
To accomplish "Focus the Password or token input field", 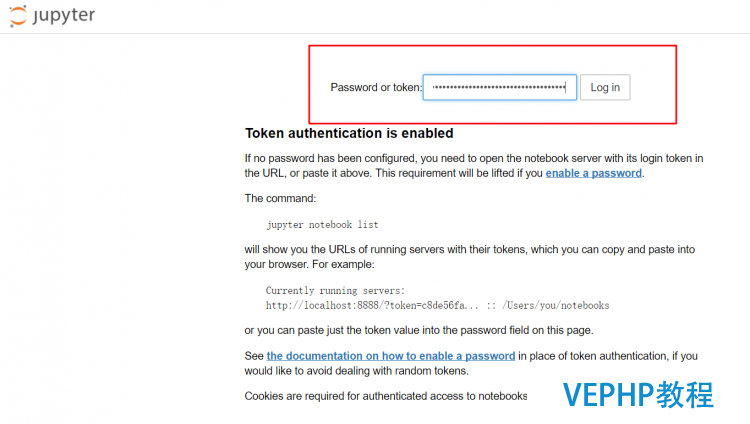I will [499, 87].
